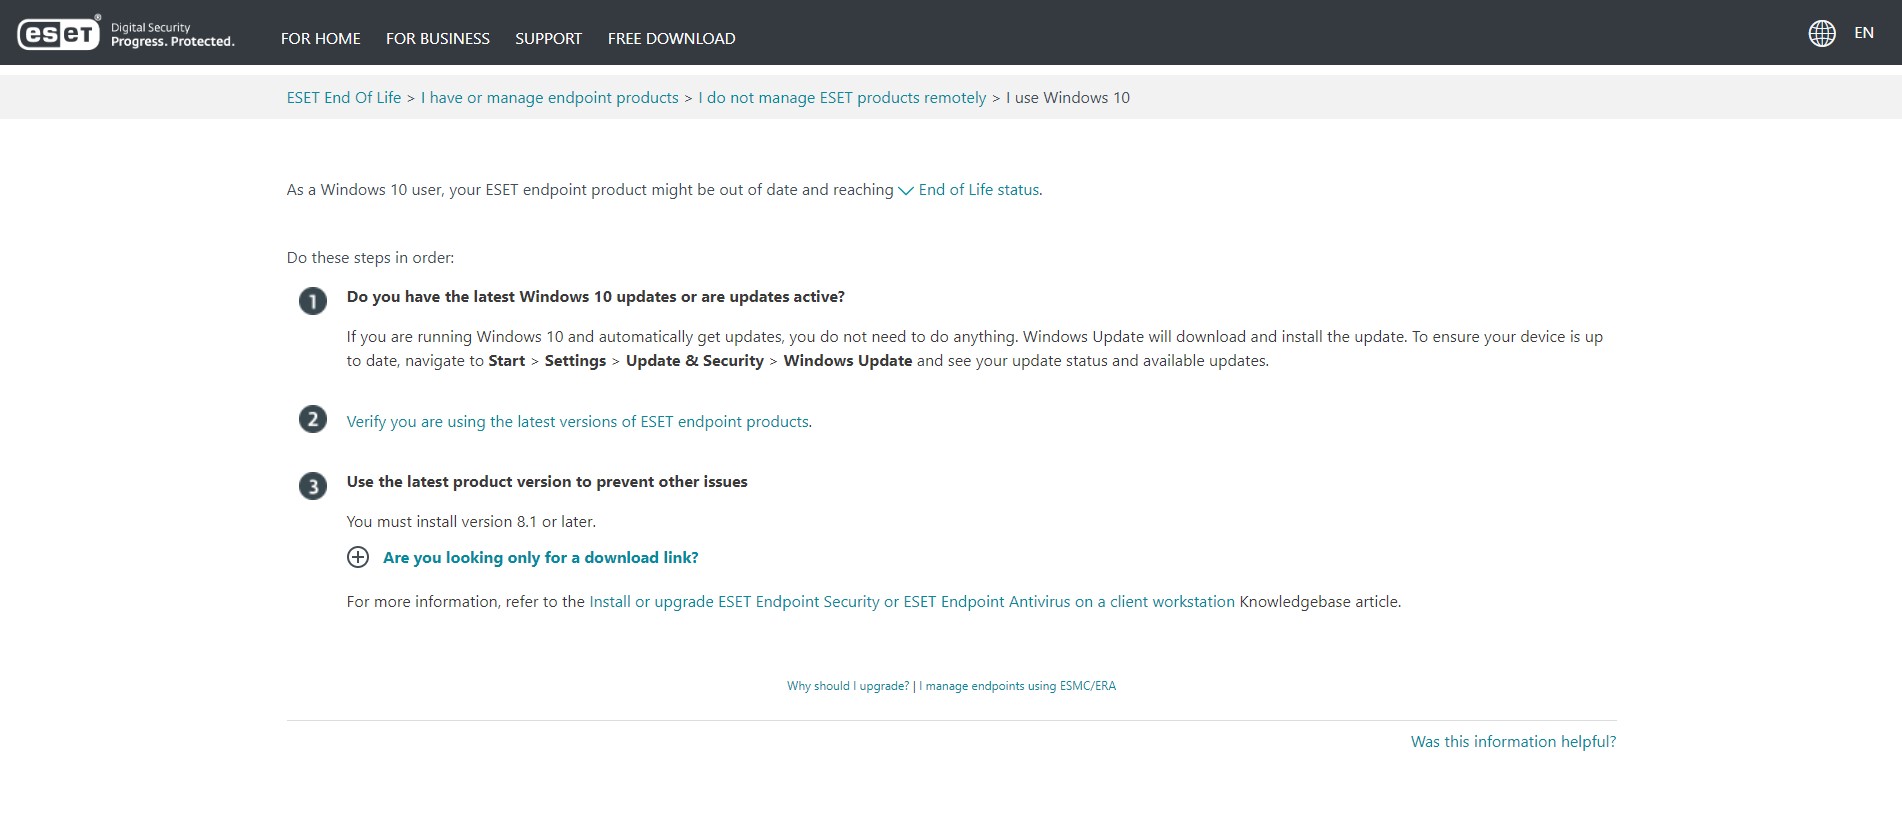Click 'Why should I upgrade?' link
1902x833 pixels.
click(x=848, y=686)
